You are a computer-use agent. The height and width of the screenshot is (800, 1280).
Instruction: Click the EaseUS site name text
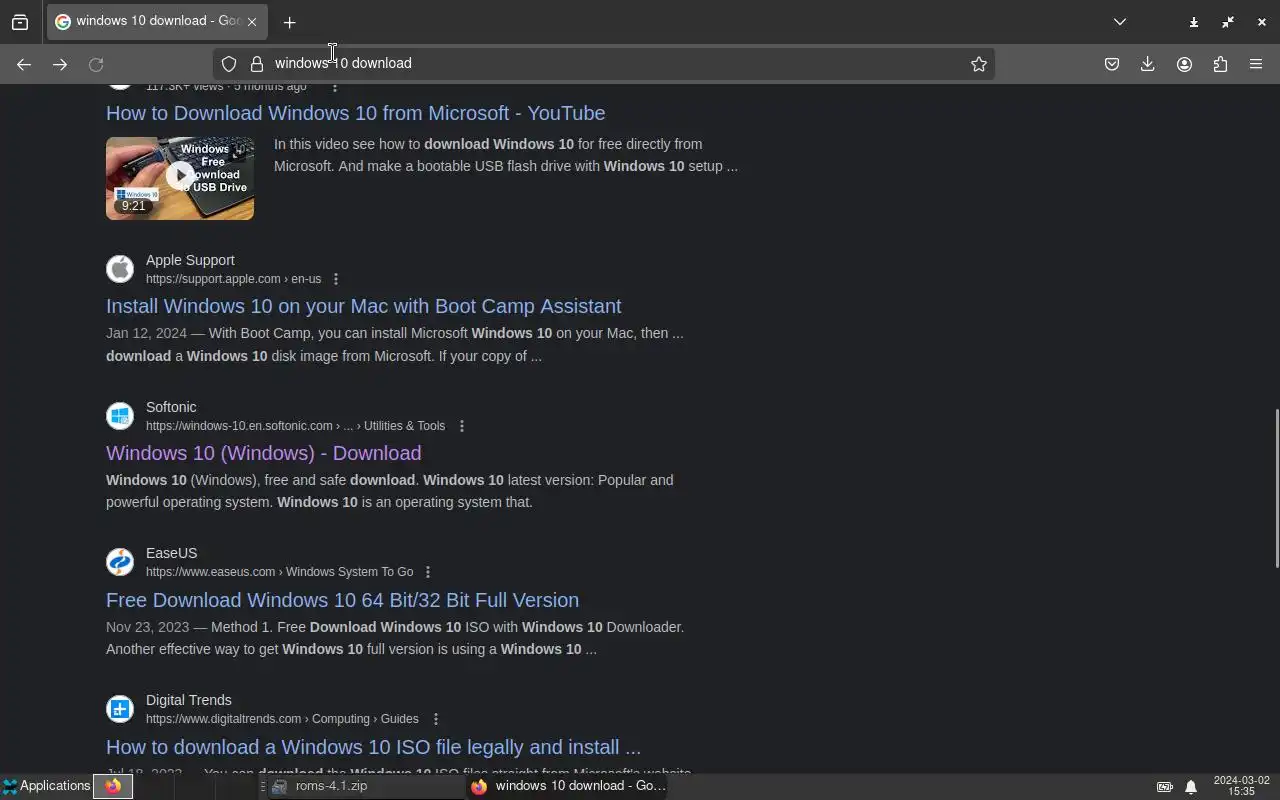pyautogui.click(x=172, y=553)
